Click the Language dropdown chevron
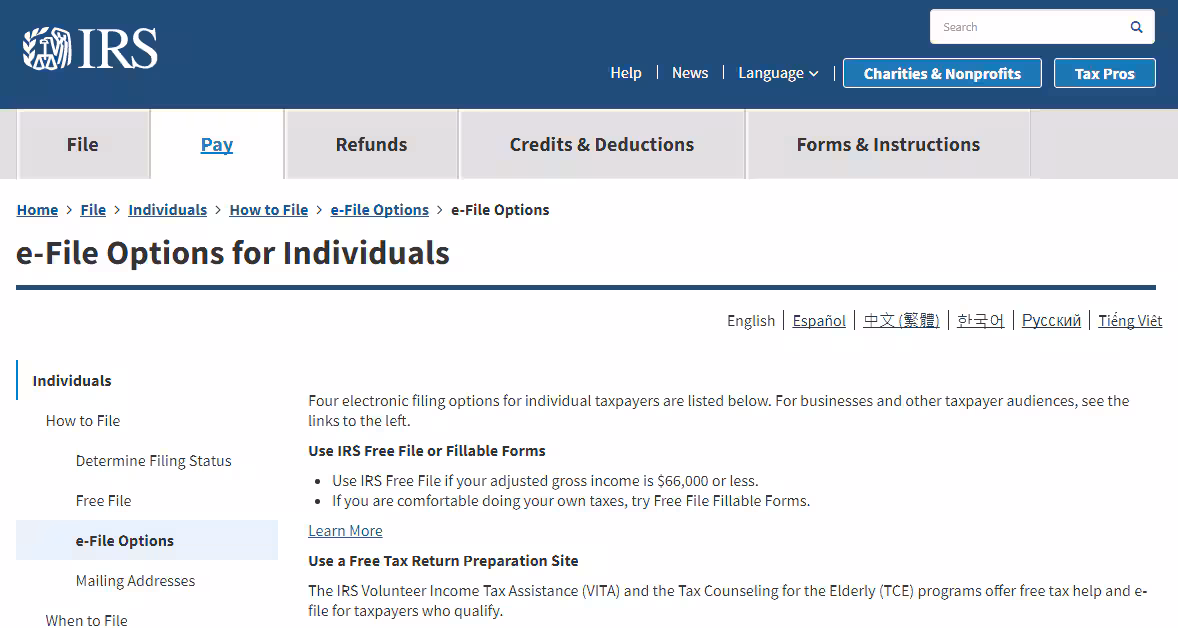This screenshot has width=1178, height=628. pyautogui.click(x=814, y=74)
